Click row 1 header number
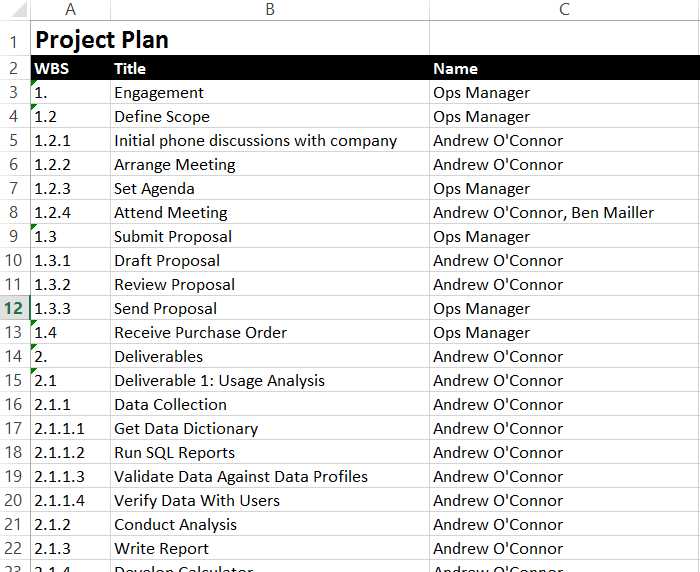700x572 pixels. [x=15, y=41]
